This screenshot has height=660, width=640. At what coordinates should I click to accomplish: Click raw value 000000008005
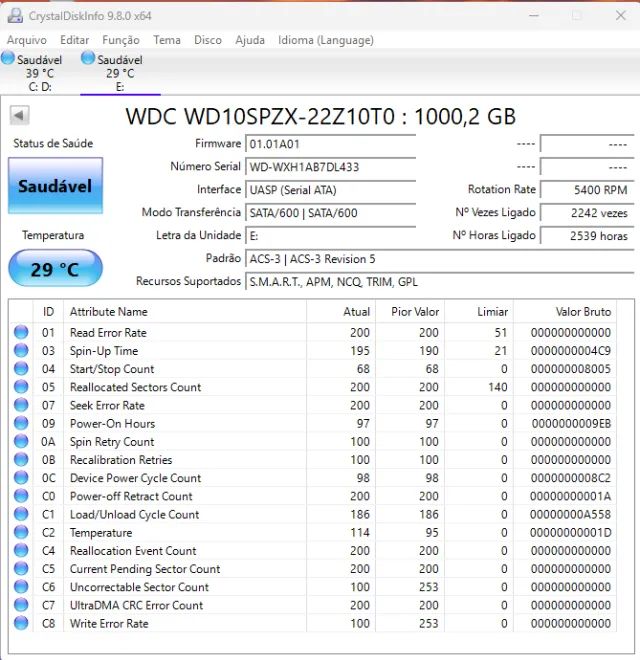coord(571,369)
